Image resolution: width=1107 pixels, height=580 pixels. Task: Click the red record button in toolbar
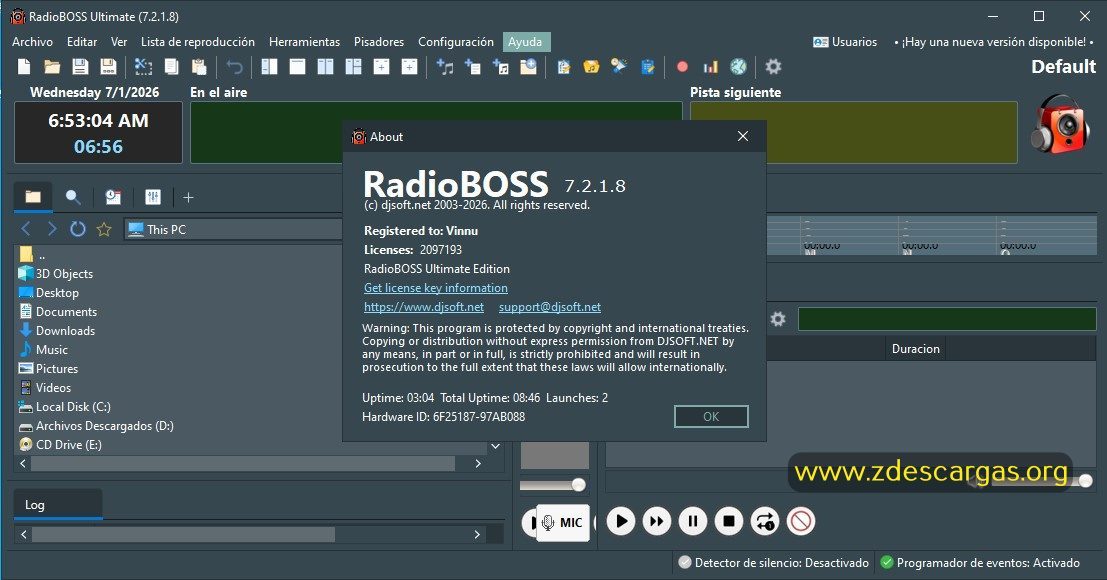682,67
